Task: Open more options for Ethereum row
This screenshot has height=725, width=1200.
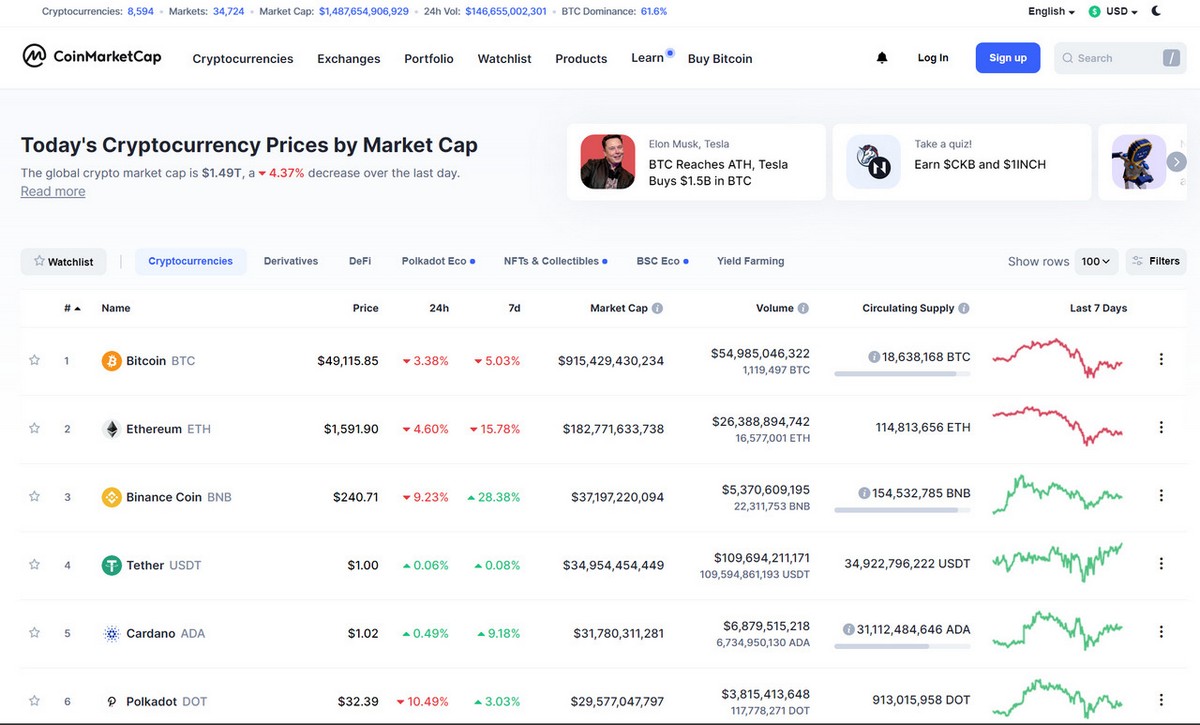Action: [1161, 427]
